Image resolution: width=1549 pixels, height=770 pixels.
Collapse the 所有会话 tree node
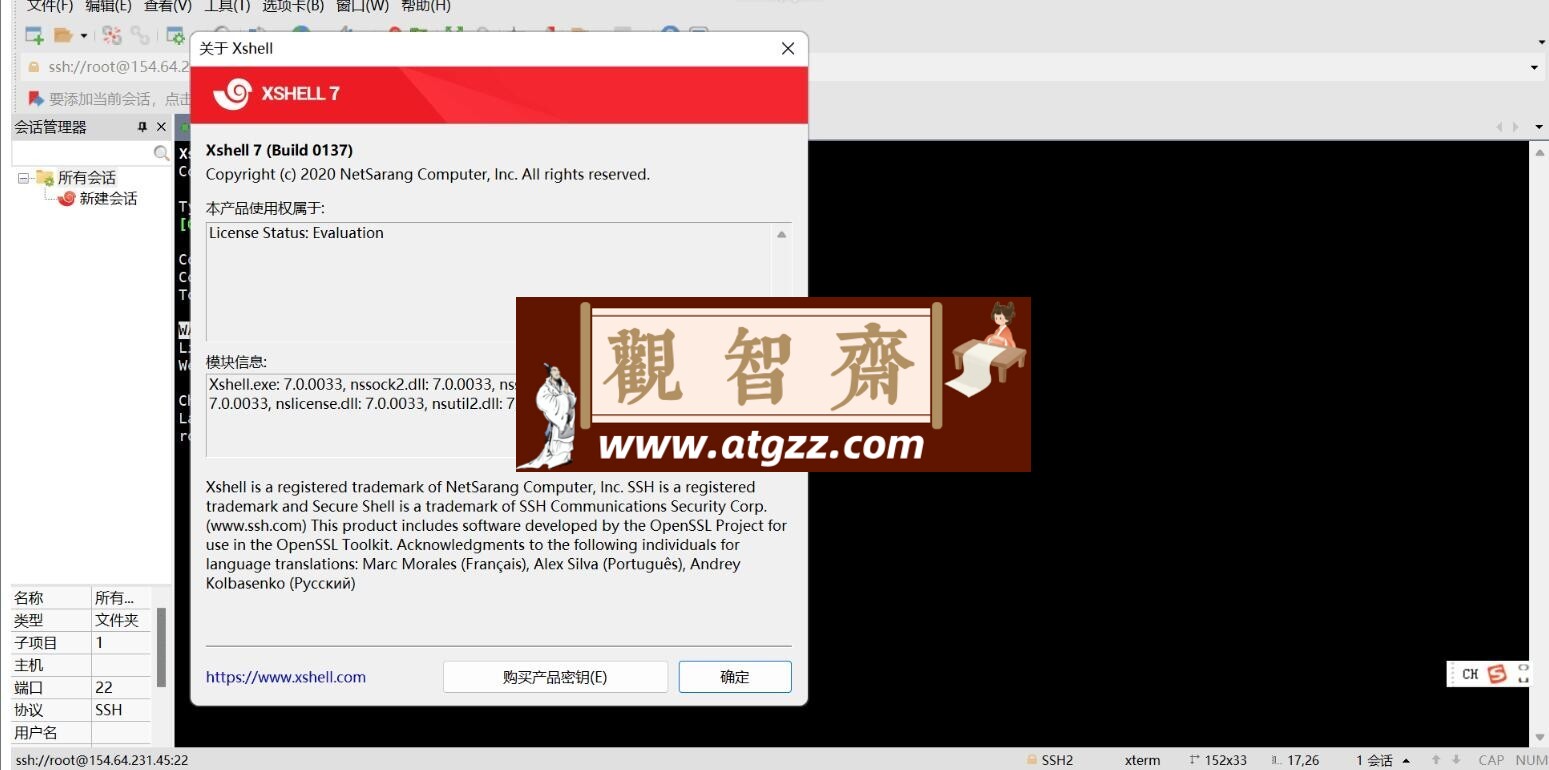[23, 178]
